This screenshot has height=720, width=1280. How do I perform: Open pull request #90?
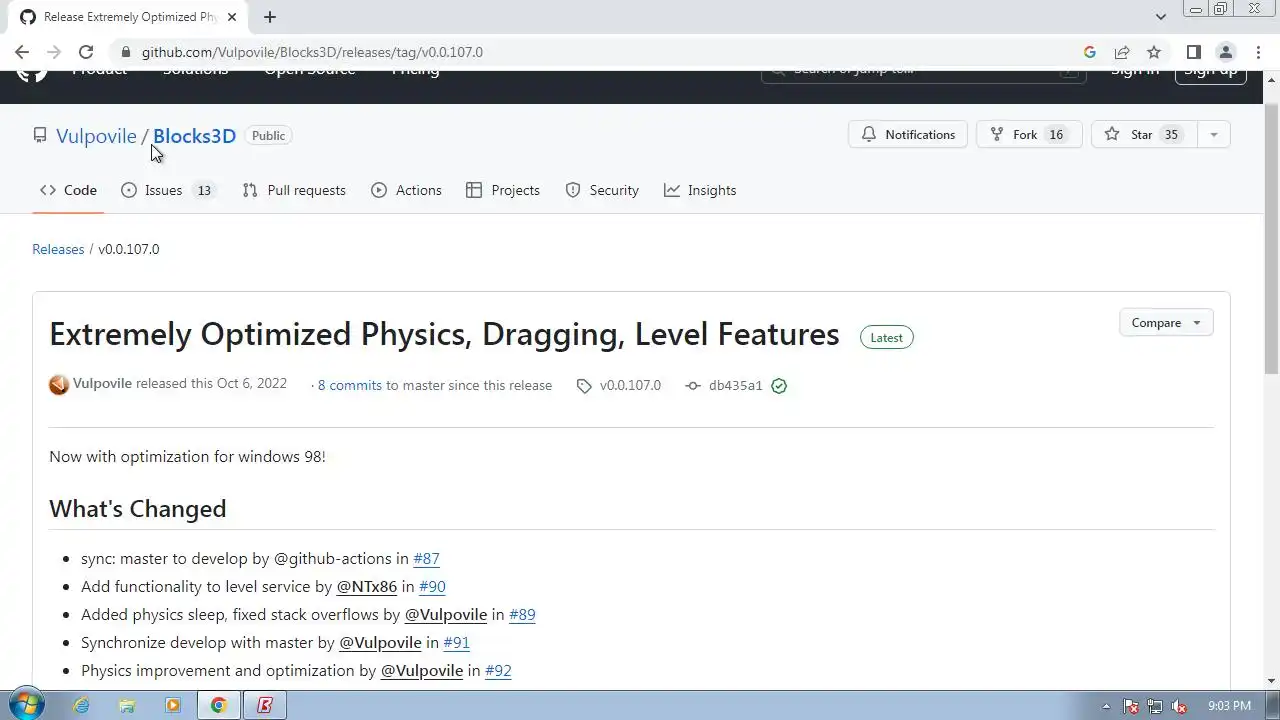[x=432, y=587]
